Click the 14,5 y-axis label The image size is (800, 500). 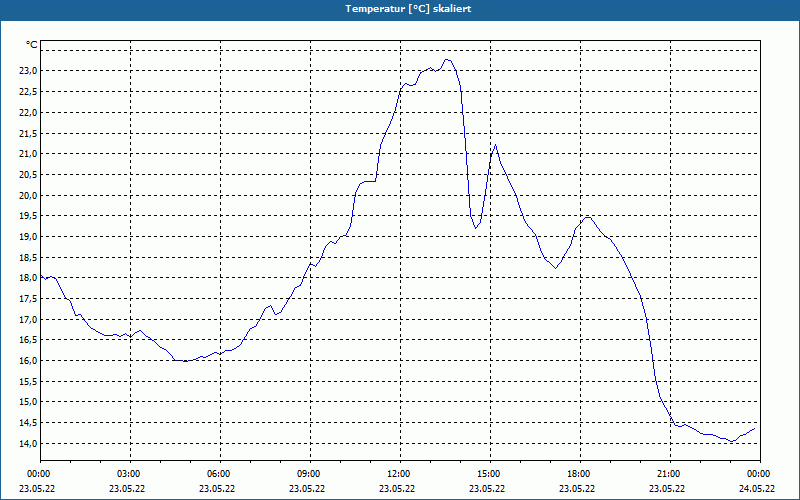tap(28, 423)
